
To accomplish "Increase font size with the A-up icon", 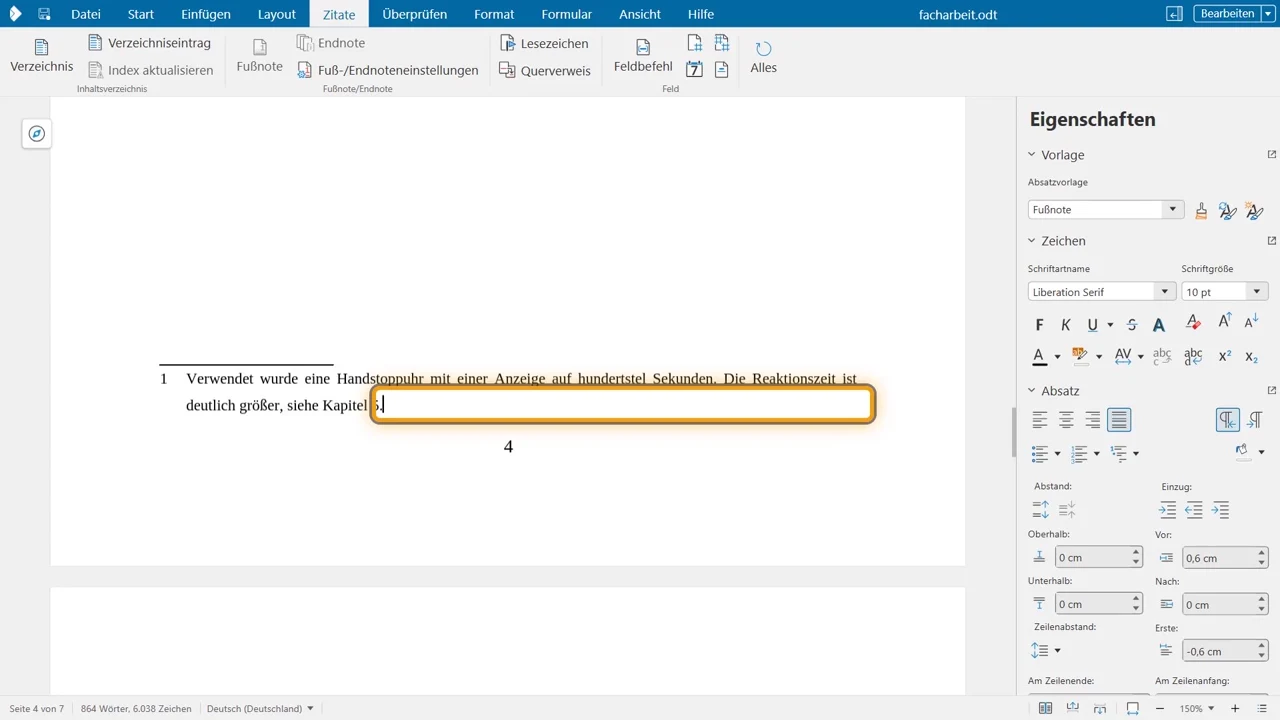I will pos(1225,323).
